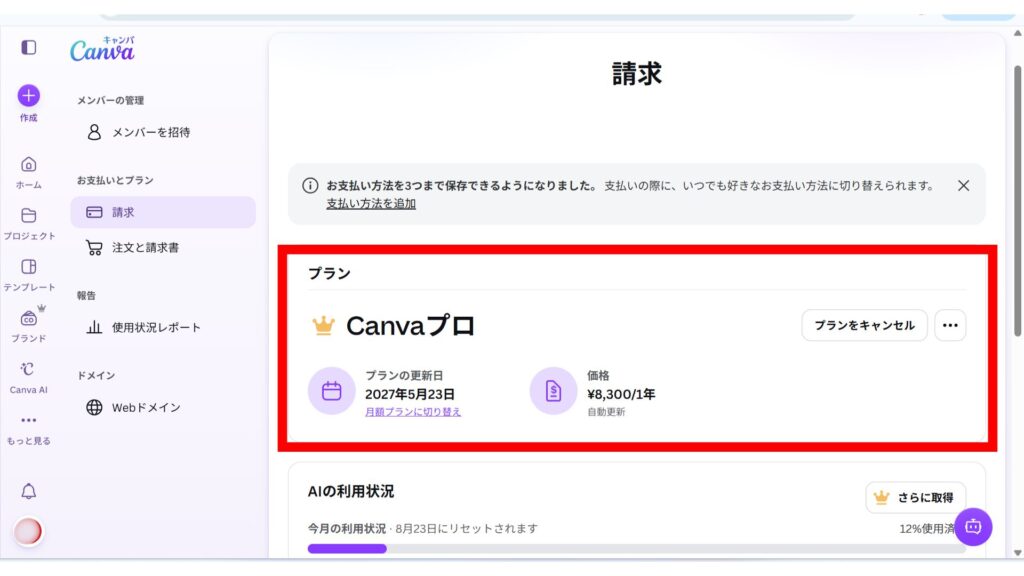
Task: Open notifications bell icon
Action: [28, 491]
